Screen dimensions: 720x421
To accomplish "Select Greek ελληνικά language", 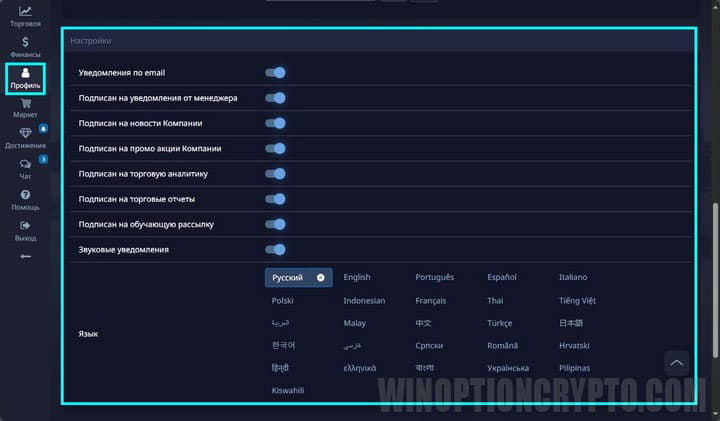I will point(360,368).
